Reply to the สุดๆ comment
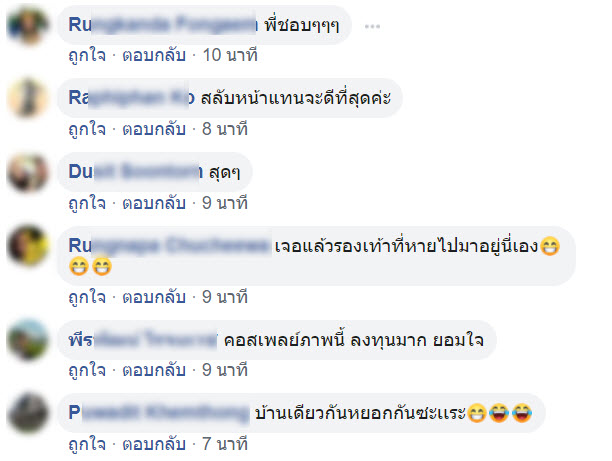The image size is (612, 461). [154, 203]
